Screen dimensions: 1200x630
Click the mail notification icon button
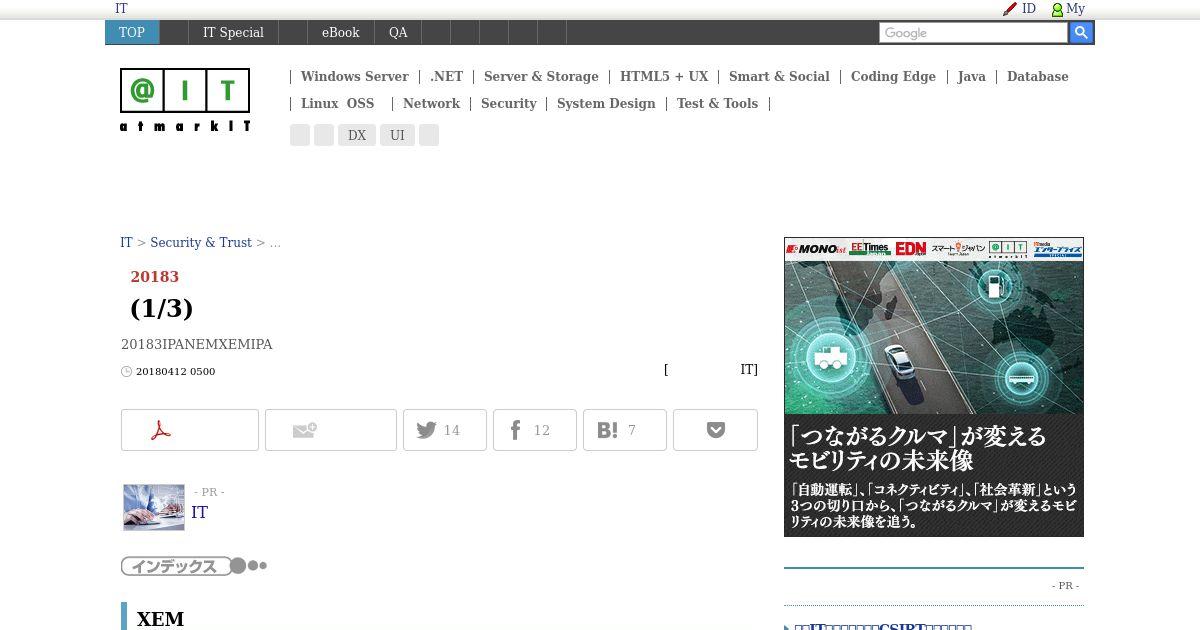[x=331, y=430]
